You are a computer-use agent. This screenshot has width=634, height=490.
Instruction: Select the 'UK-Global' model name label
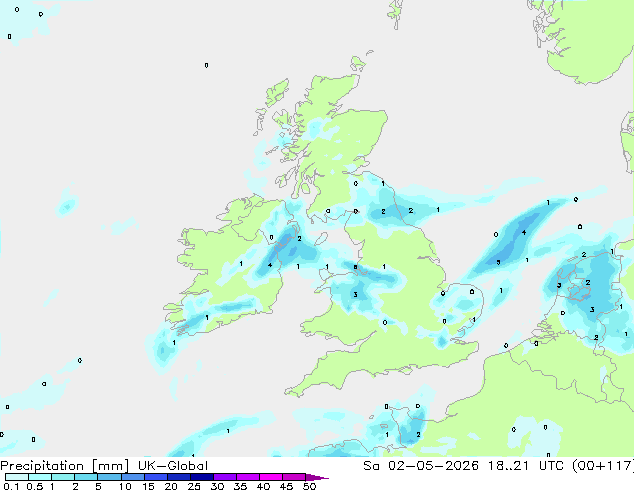point(173,466)
